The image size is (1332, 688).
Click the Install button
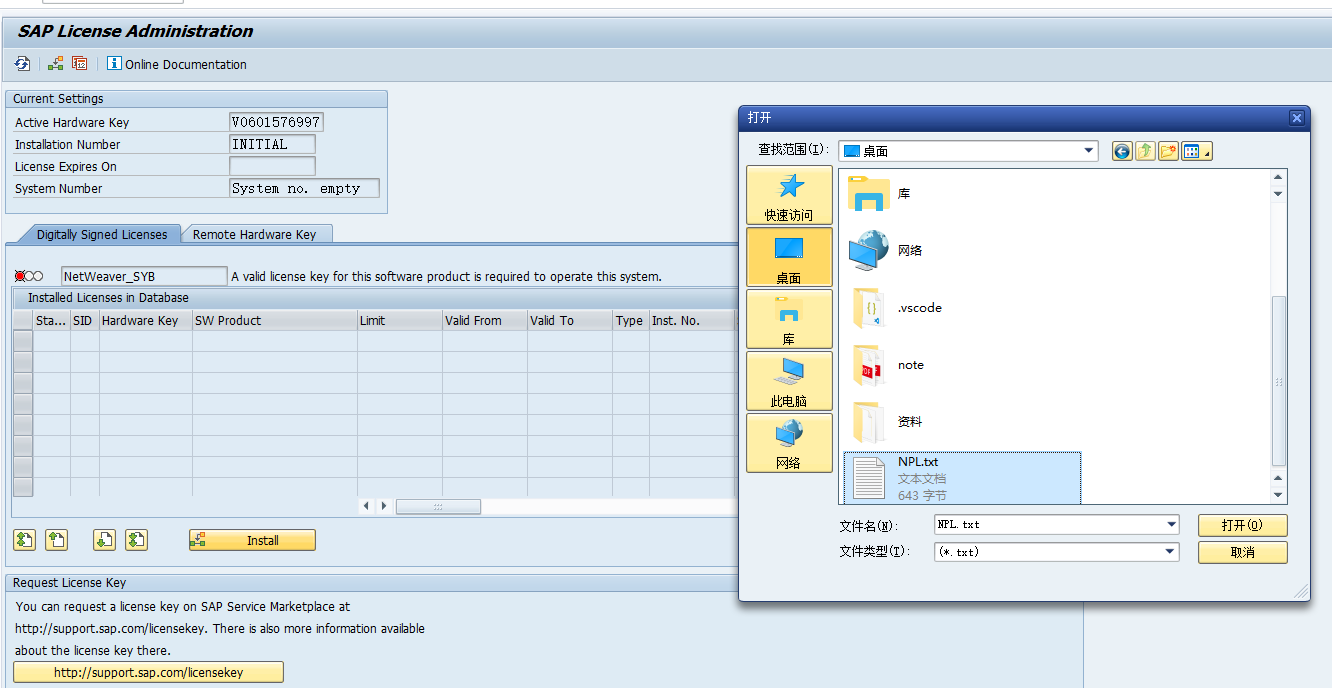tap(252, 540)
